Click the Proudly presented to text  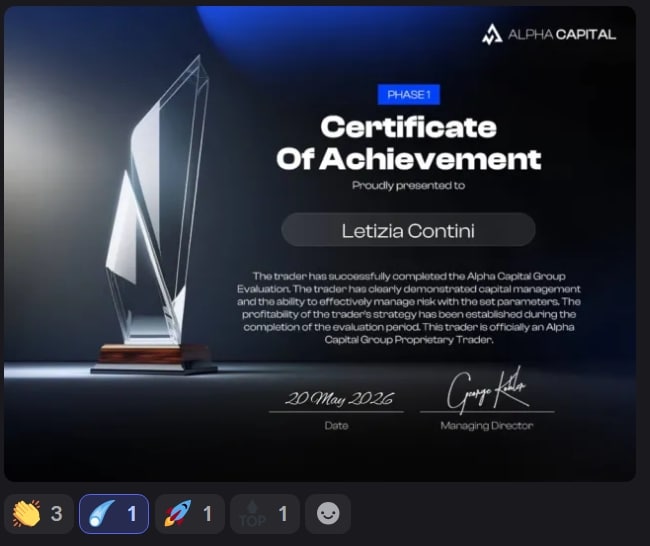408,185
